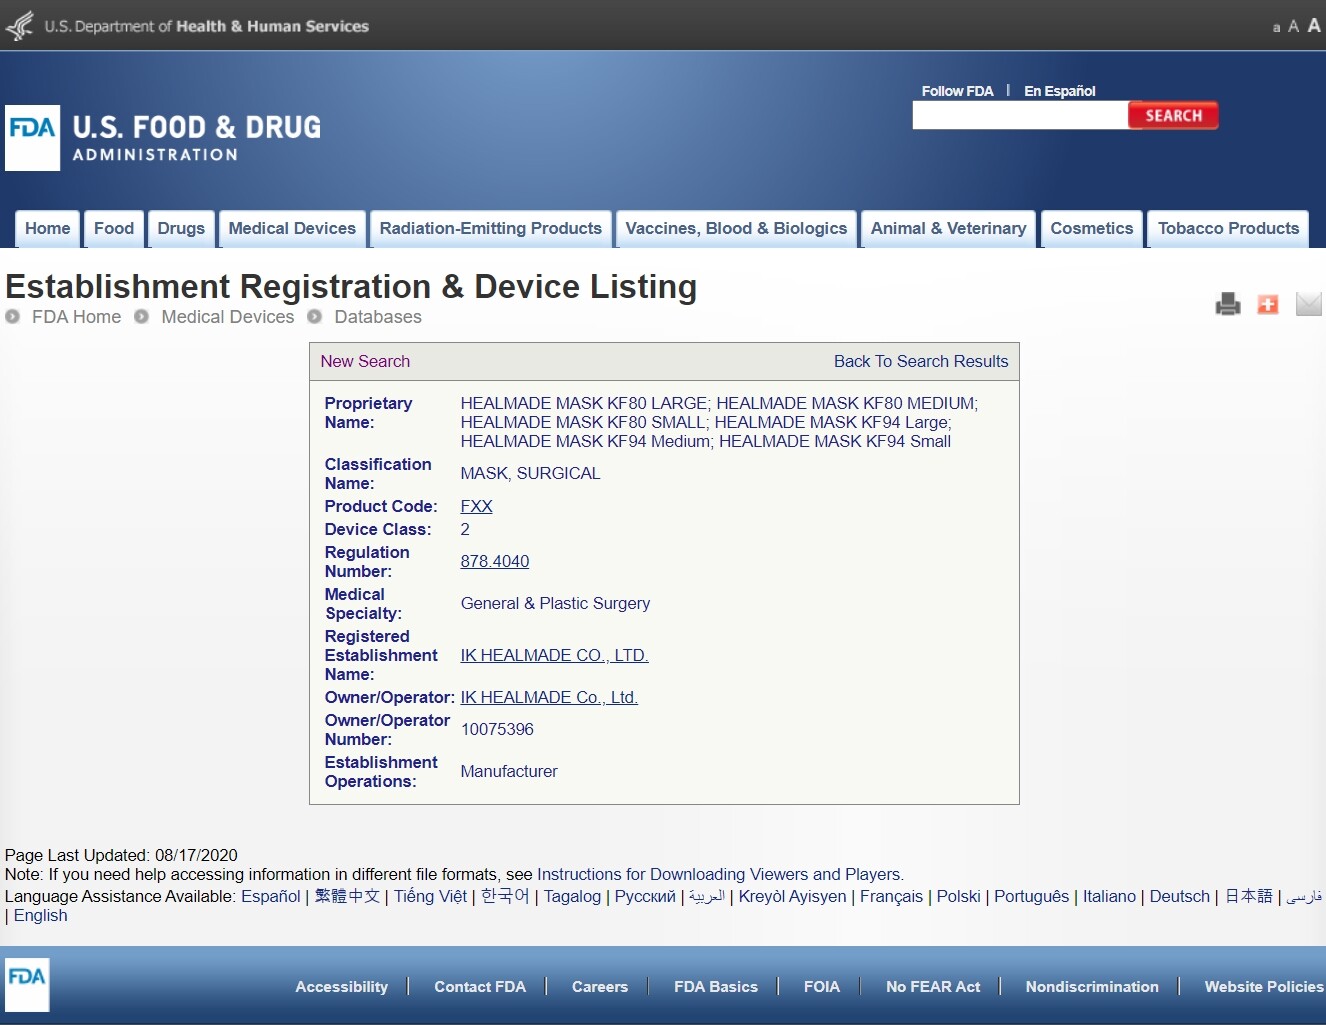Open Accessibility footer link
The width and height of the screenshot is (1326, 1025).
(x=341, y=987)
